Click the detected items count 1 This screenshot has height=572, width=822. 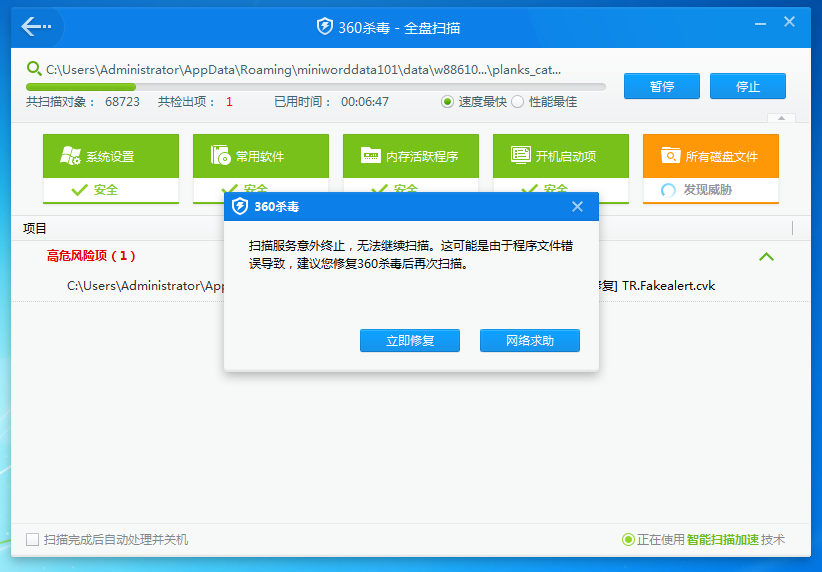coord(229,102)
